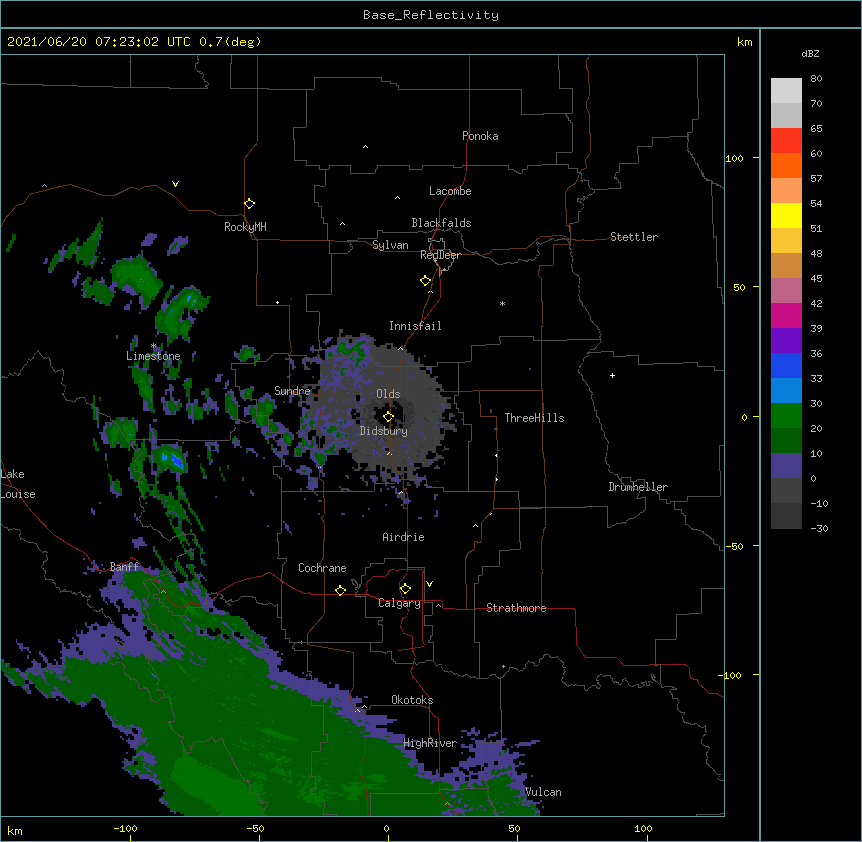Click the yellow diamond marker below Cochrane
Screen dimensions: 862x842
(x=340, y=590)
